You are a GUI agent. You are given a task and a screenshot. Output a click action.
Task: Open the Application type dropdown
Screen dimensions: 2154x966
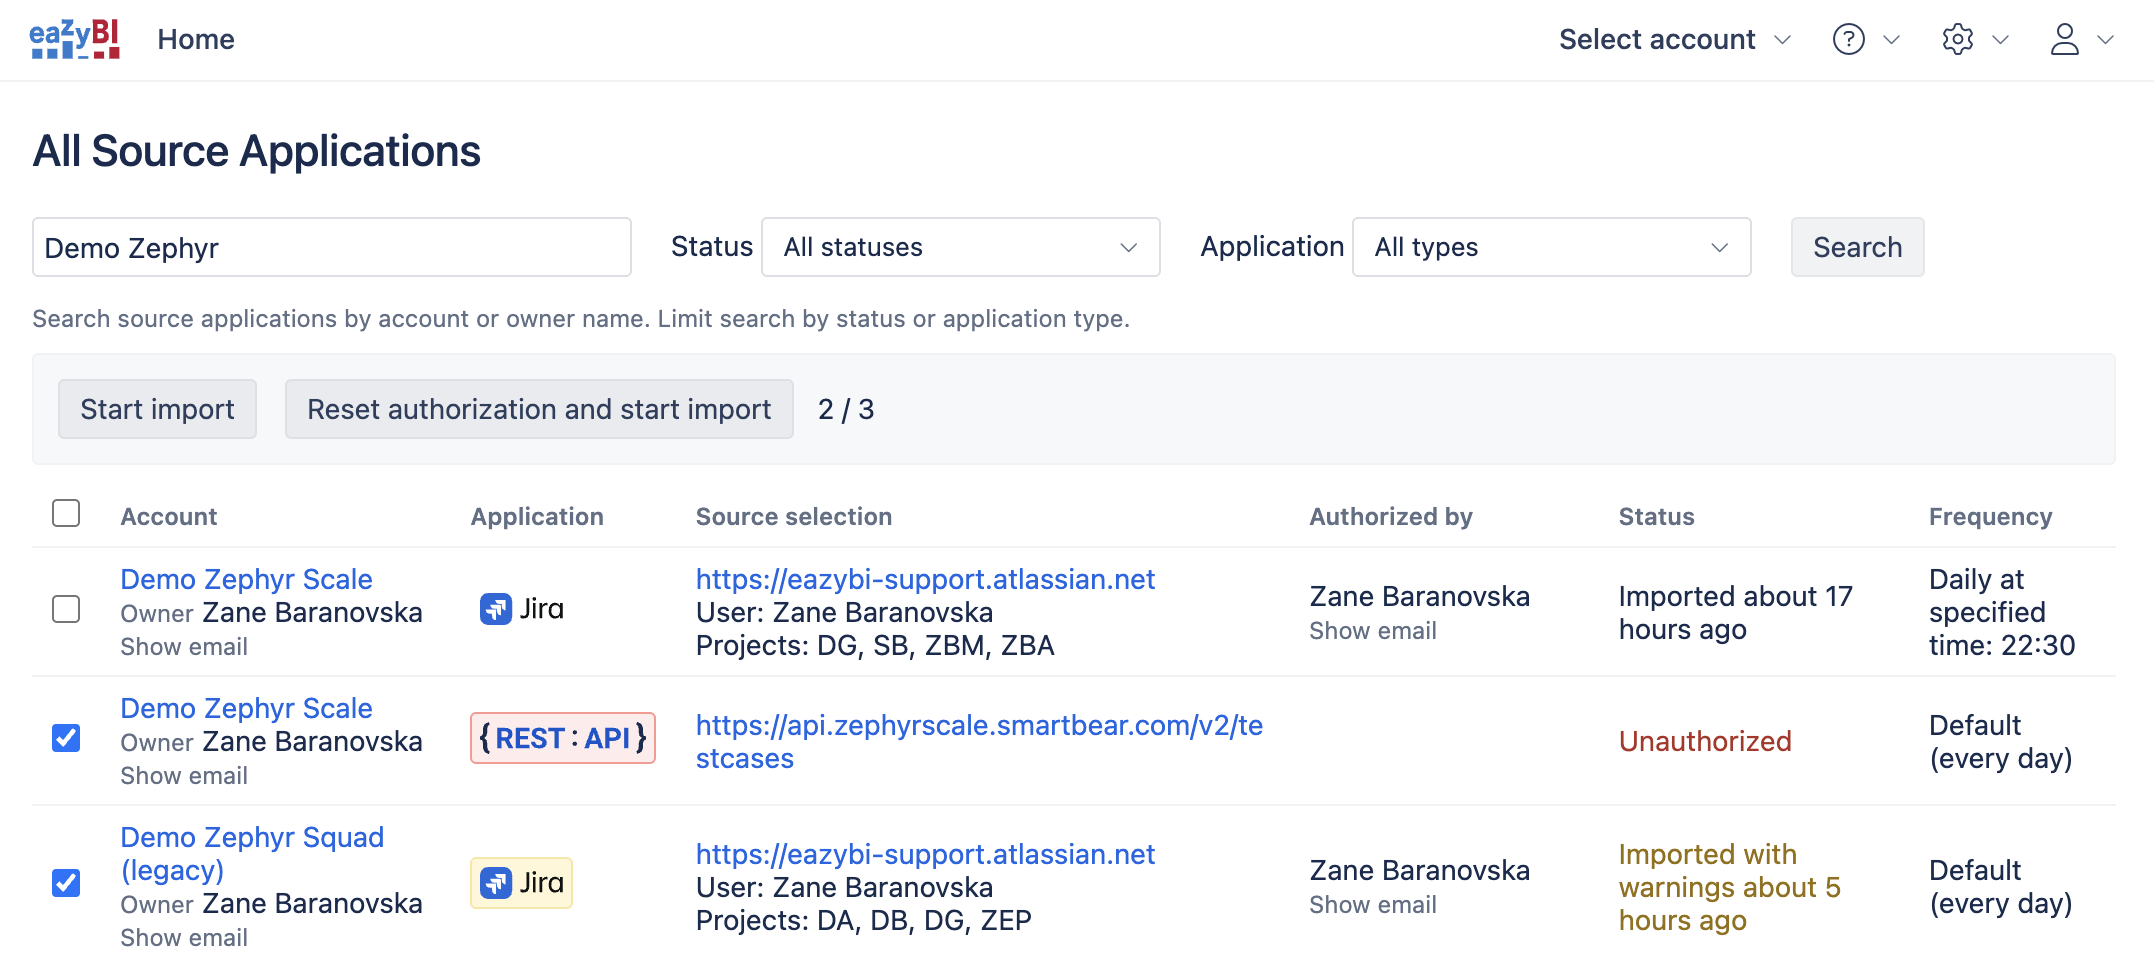coord(1552,247)
